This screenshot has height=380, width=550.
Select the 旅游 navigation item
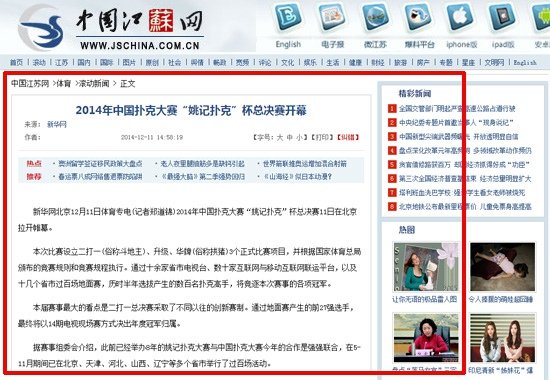(x=400, y=62)
